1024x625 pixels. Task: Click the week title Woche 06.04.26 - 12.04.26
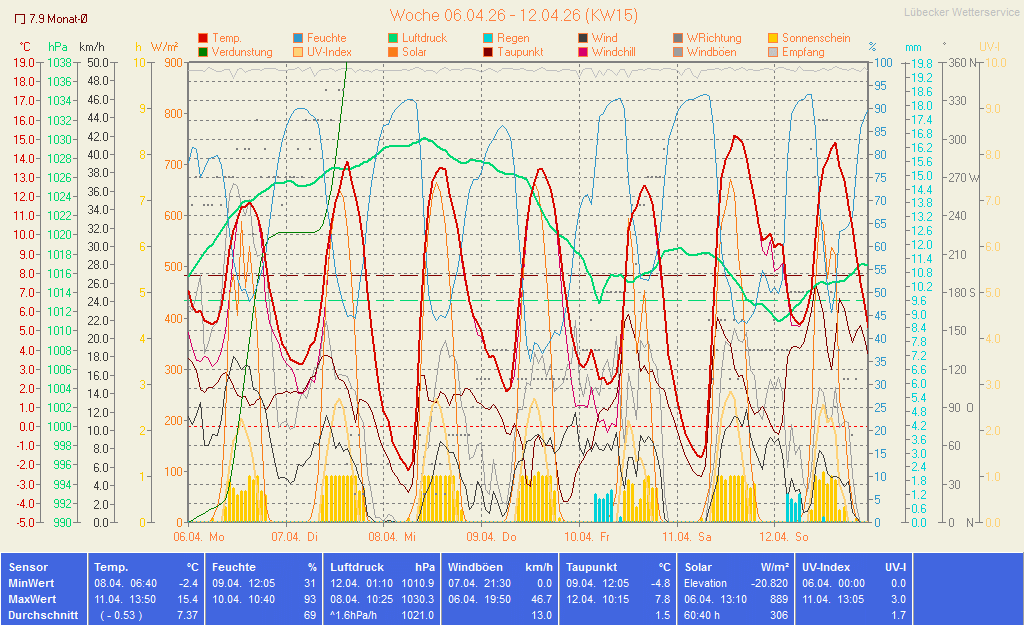513,15
